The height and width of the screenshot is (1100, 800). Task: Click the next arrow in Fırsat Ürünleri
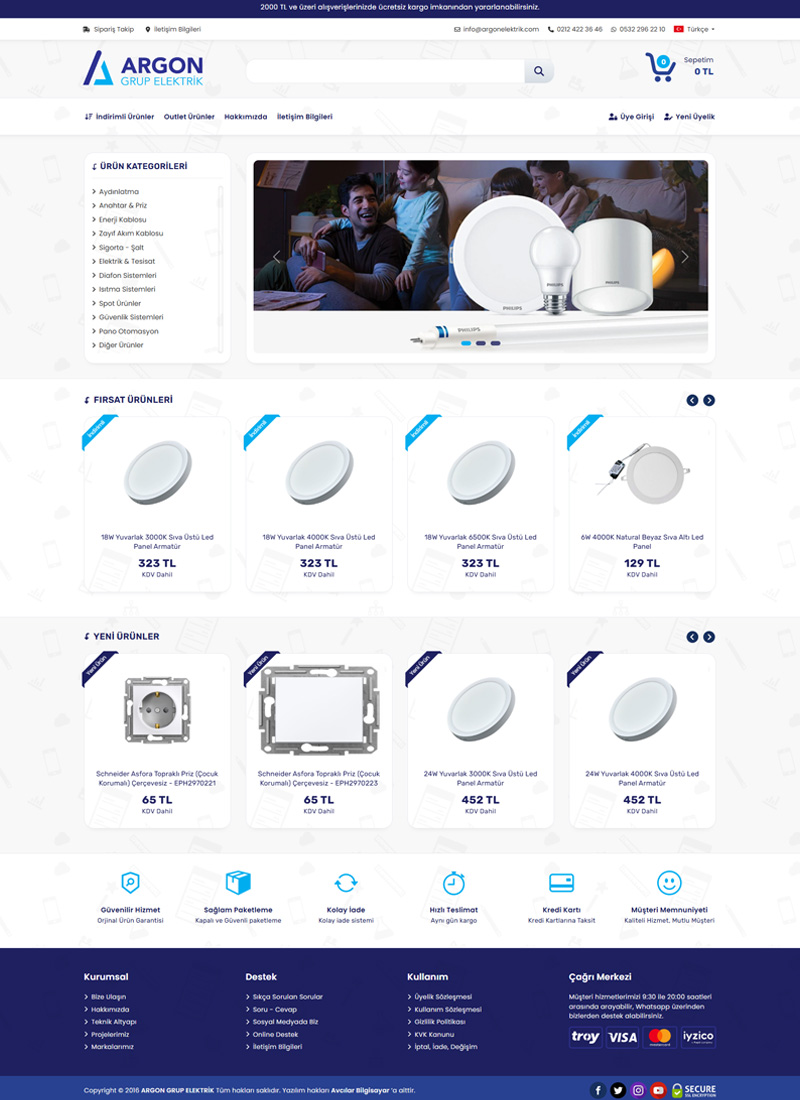tap(710, 399)
